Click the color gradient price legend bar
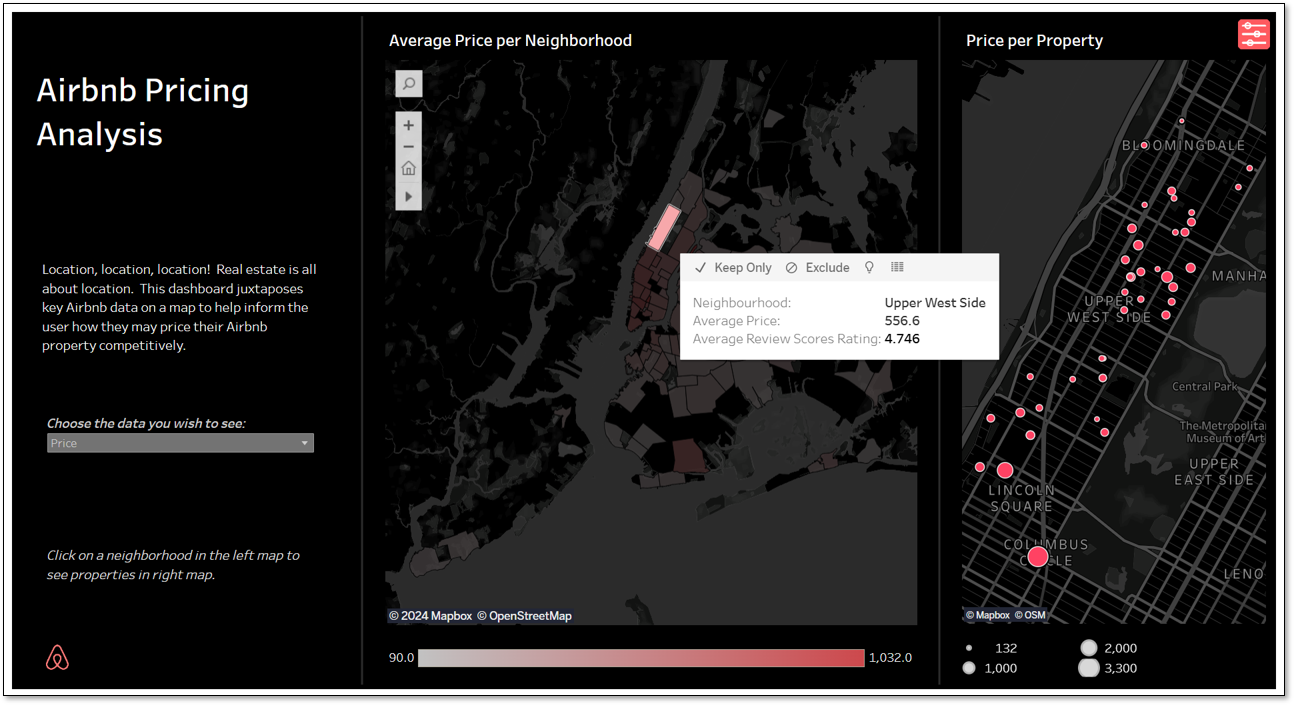The width and height of the screenshot is (1294, 705). coord(640,658)
